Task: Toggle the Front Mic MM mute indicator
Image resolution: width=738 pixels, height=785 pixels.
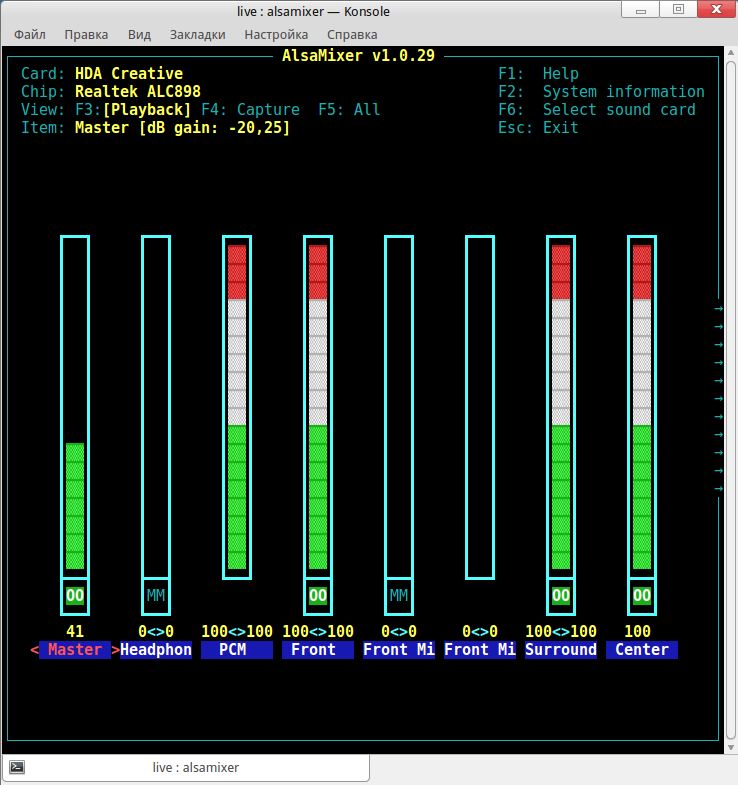Action: click(x=399, y=595)
